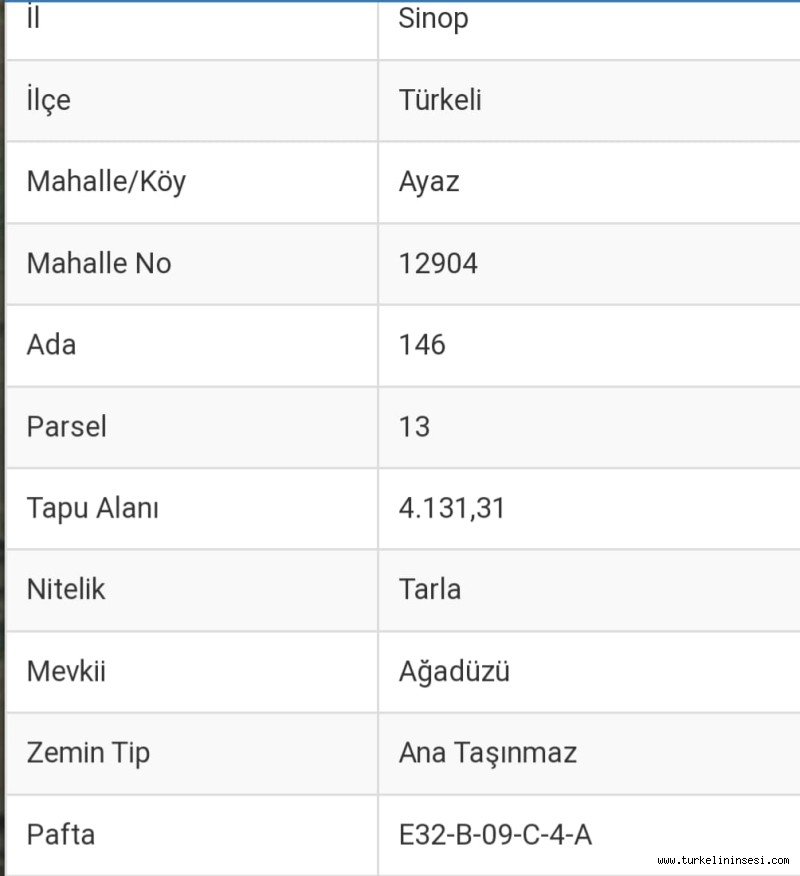Click the Ağadüzü location value
Viewport: 800px width, 876px height.
454,671
